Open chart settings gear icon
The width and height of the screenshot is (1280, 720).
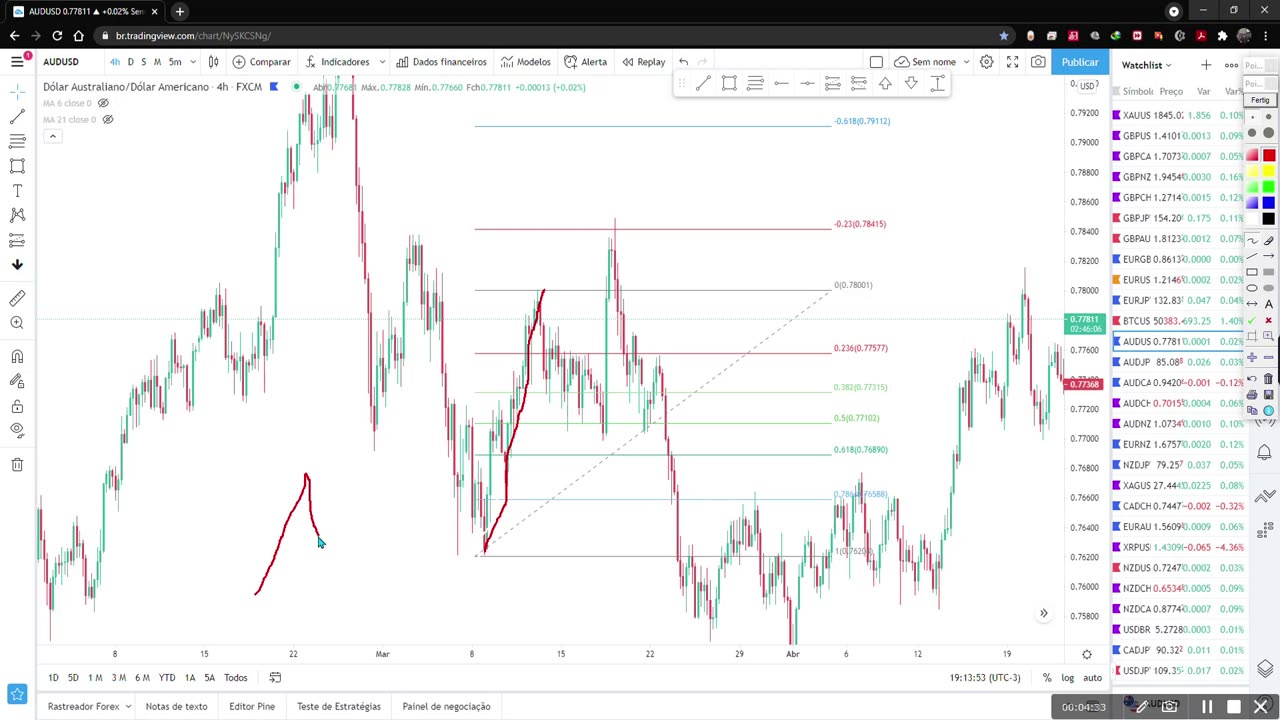point(986,62)
